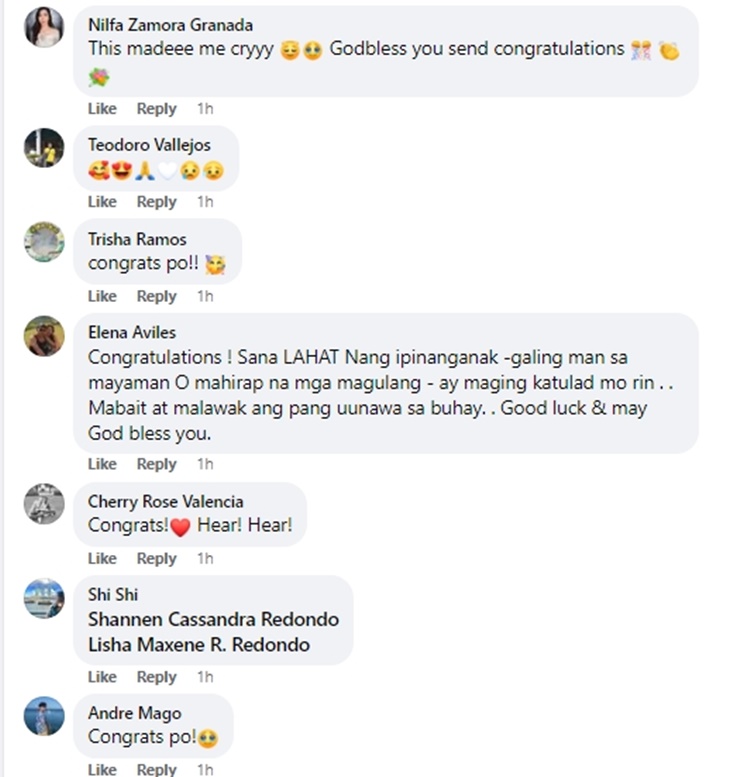Open Teodoro Vallejos' profile avatar
The height and width of the screenshot is (777, 750).
(44, 148)
